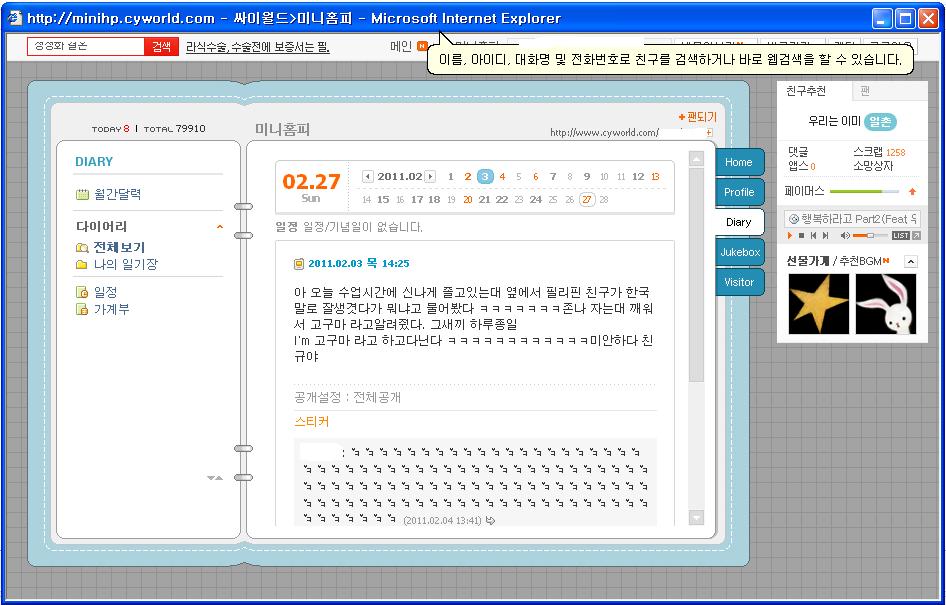This screenshot has width=946, height=605.
Task: Focus the search input field at top
Action: coord(86,46)
